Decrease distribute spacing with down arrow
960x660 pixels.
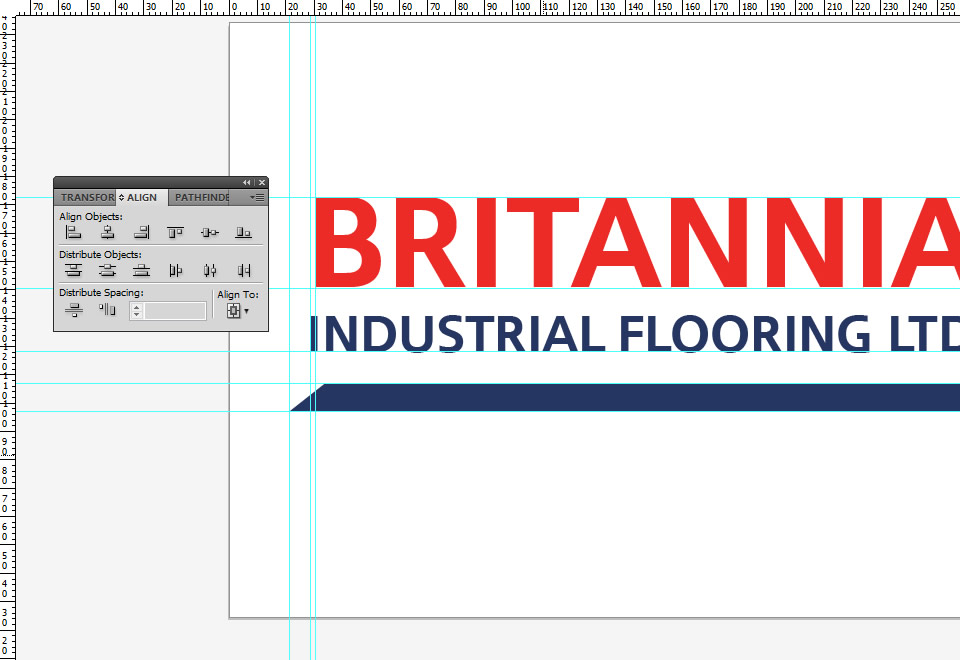137,315
